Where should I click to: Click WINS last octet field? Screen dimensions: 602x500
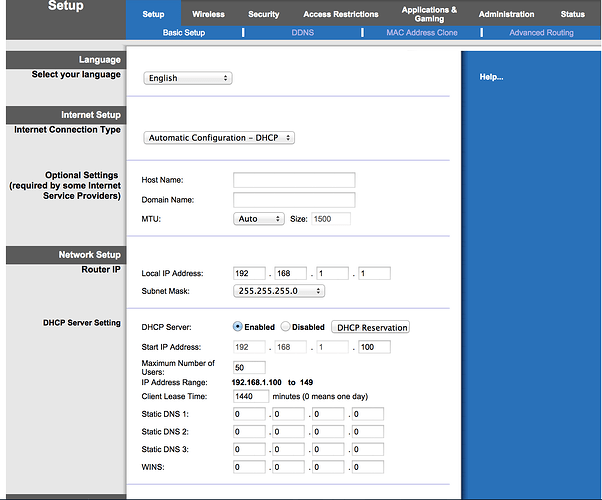368,467
